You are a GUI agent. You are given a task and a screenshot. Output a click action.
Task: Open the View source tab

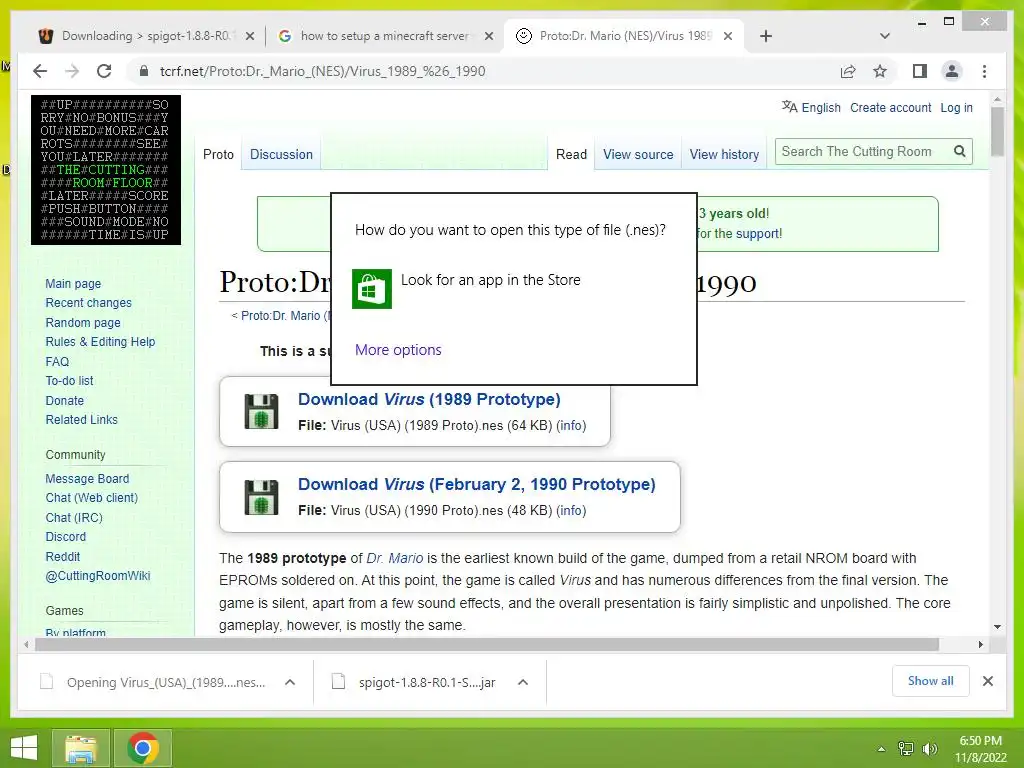[x=638, y=154]
